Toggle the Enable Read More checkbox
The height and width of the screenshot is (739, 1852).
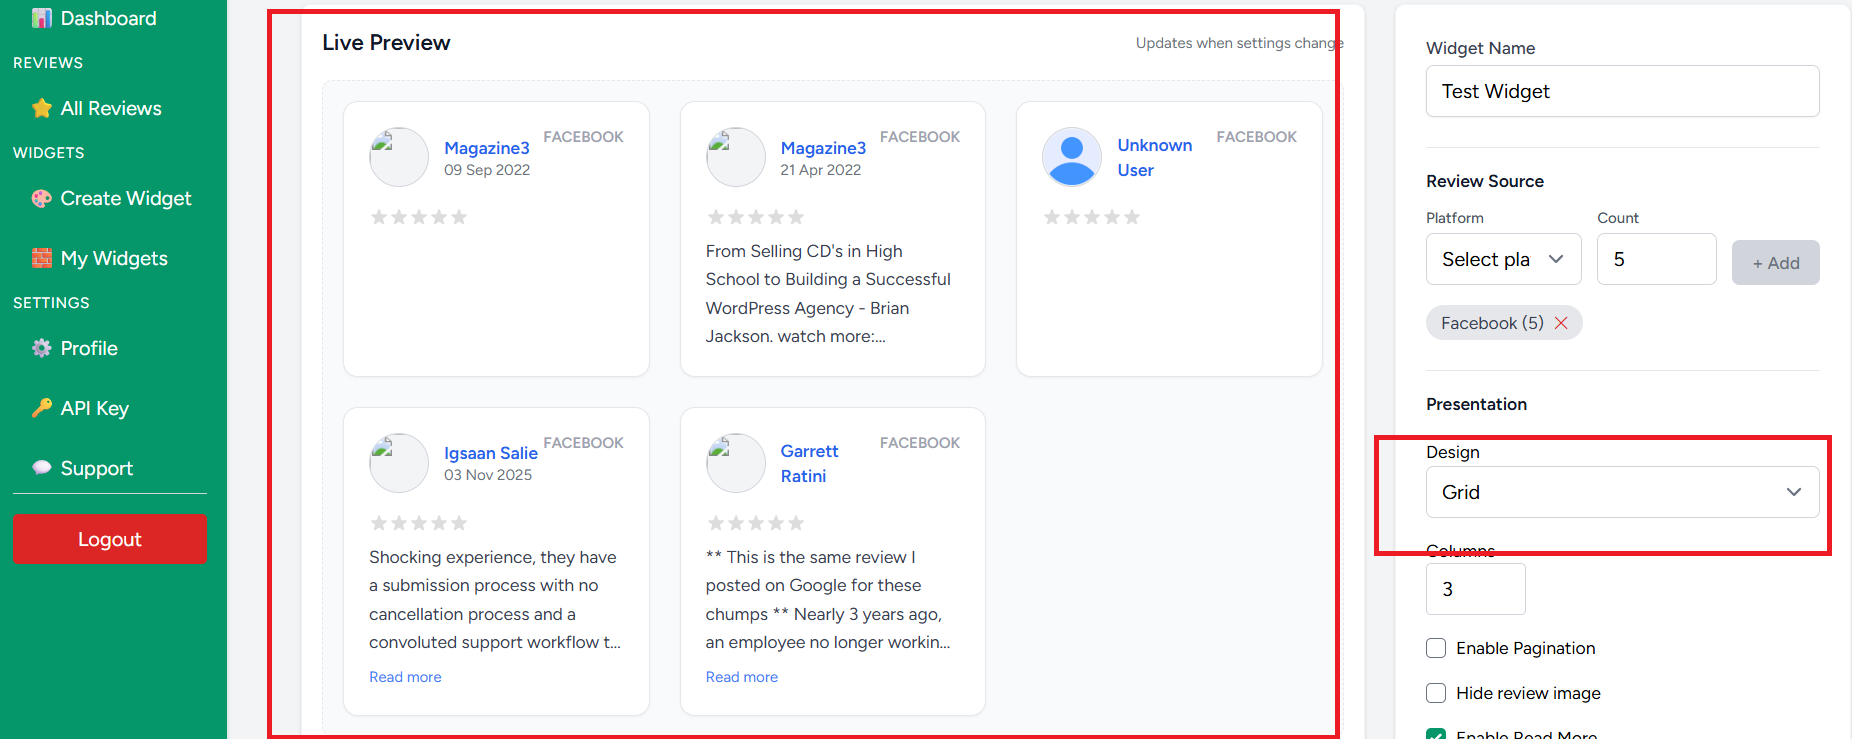click(1436, 734)
